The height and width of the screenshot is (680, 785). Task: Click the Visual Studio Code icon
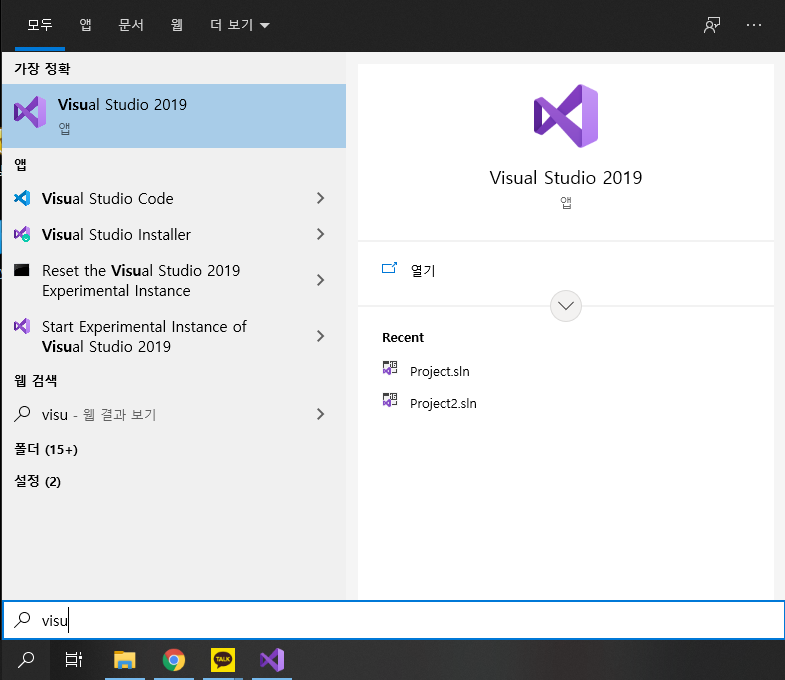22,198
